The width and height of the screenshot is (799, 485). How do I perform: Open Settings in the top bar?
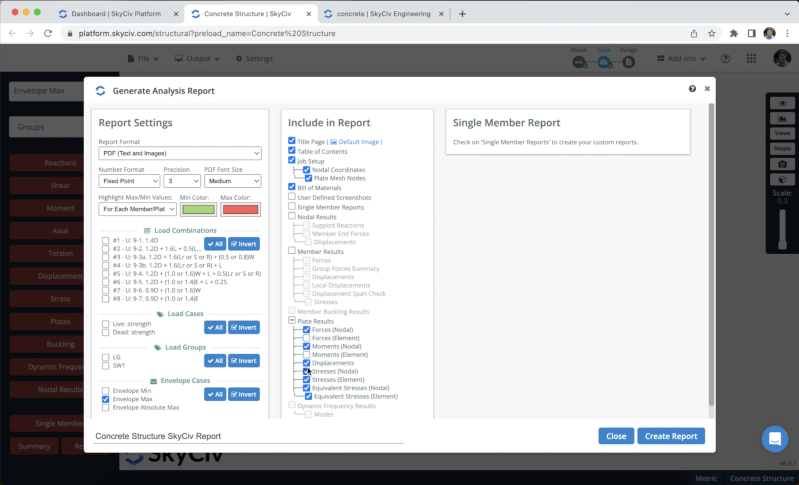pos(254,59)
